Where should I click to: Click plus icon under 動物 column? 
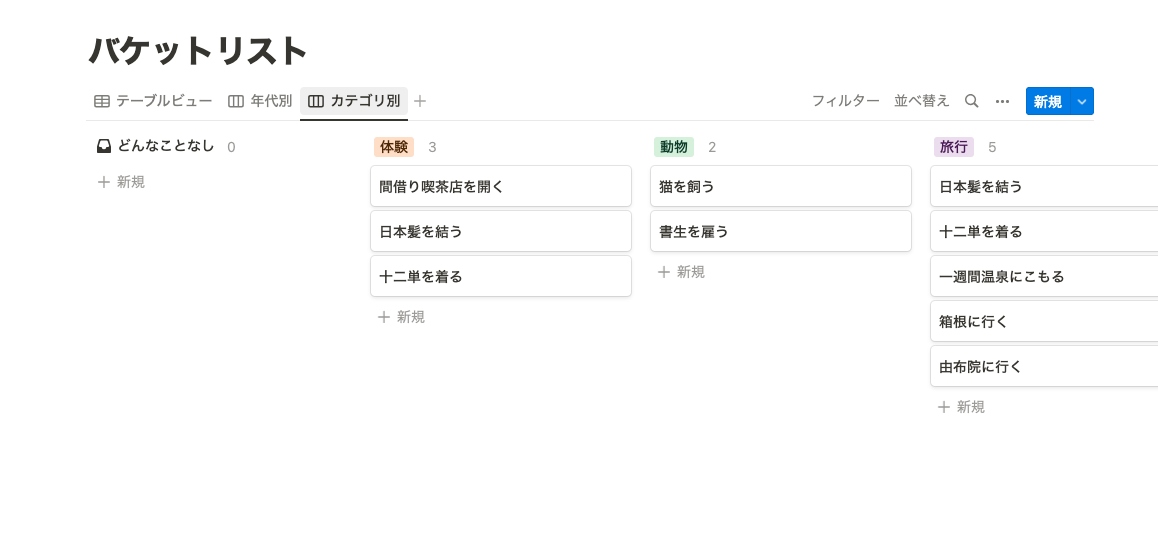pyautogui.click(x=663, y=272)
